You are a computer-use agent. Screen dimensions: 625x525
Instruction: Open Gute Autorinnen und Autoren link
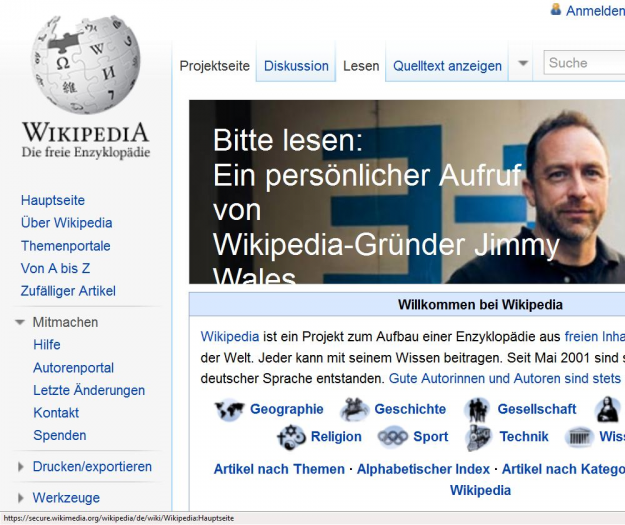[505, 378]
